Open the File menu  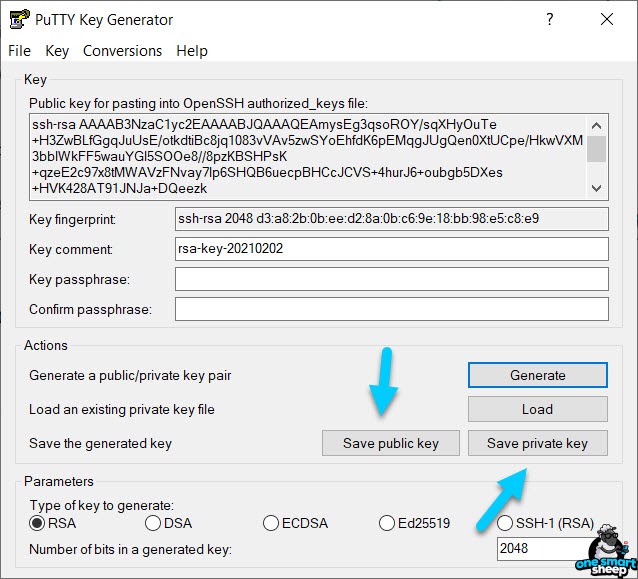19,51
